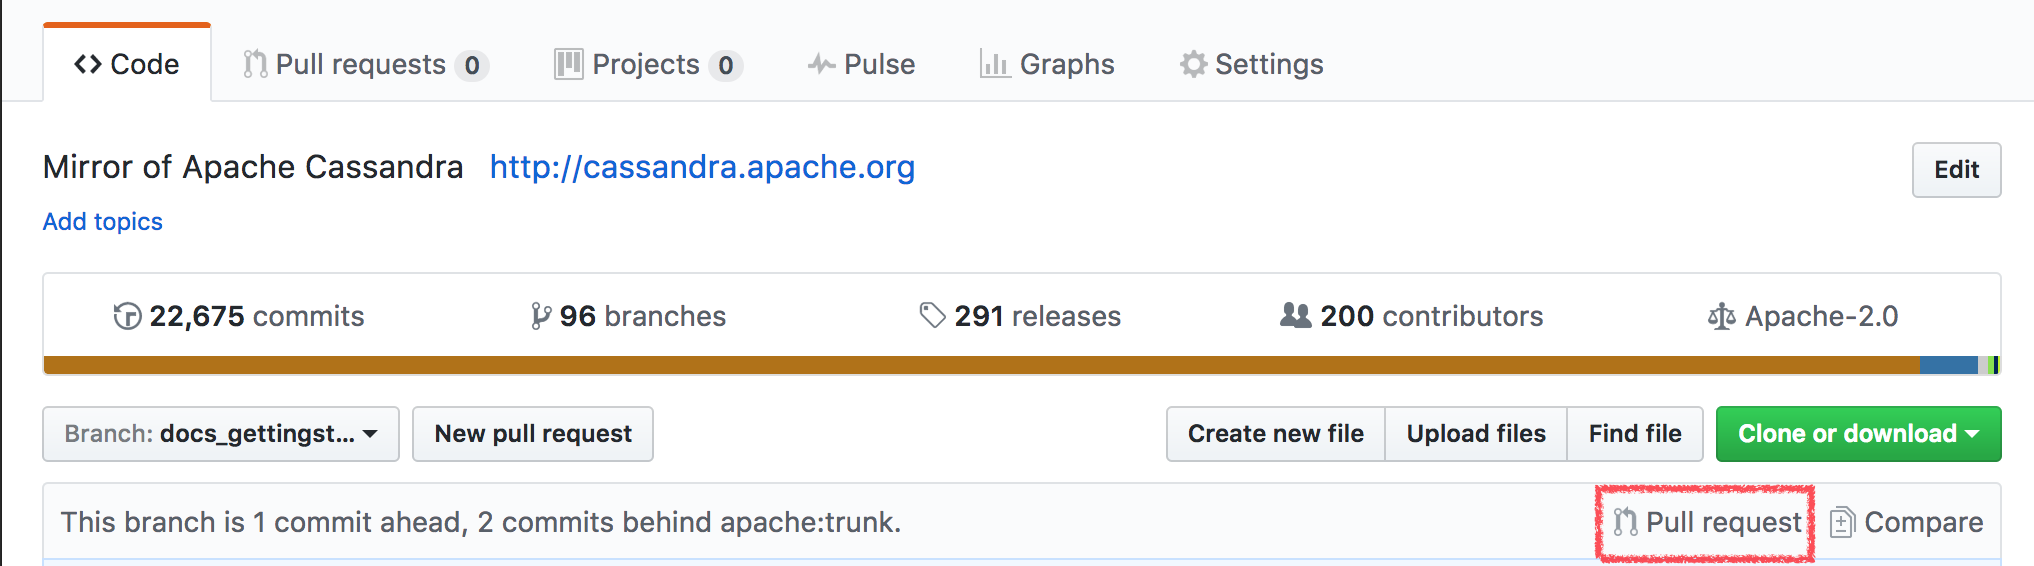2034x566 pixels.
Task: Click the commits history clock icon
Action: click(x=127, y=316)
